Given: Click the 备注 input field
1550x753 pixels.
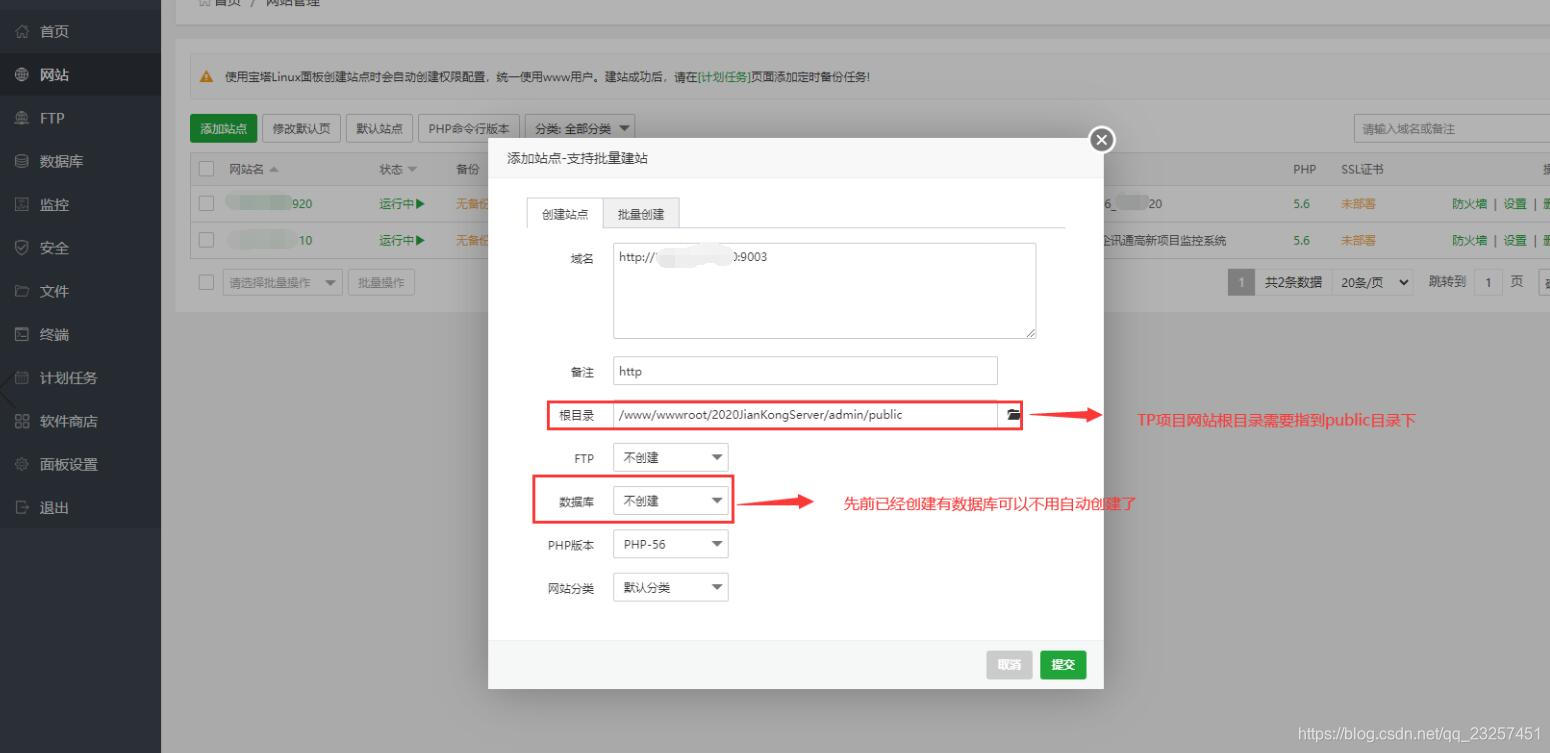Looking at the screenshot, I should [805, 371].
